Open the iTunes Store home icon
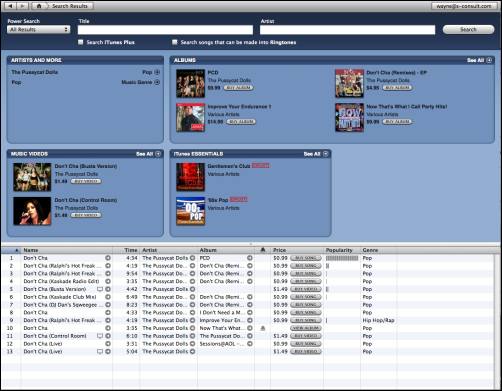502x391 pixels. pos(39,6)
